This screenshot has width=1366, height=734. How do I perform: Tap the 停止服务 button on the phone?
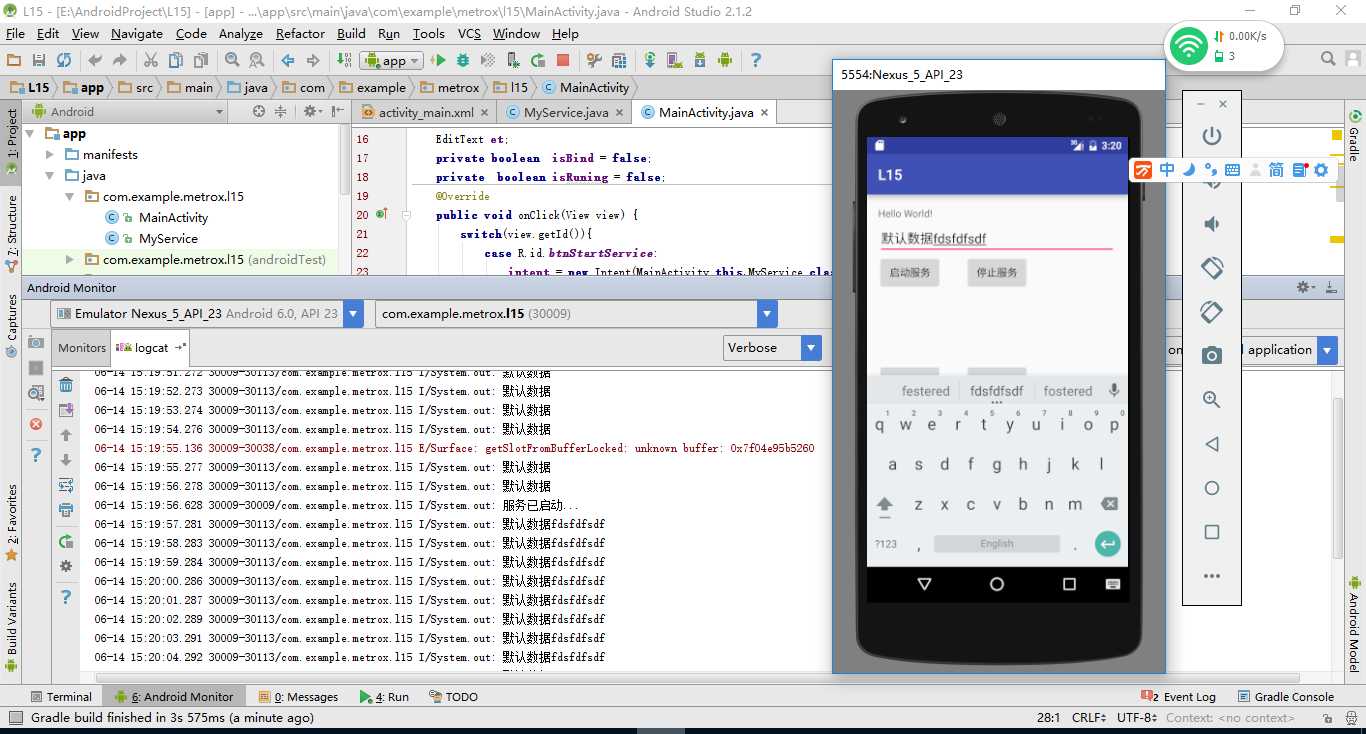click(996, 272)
